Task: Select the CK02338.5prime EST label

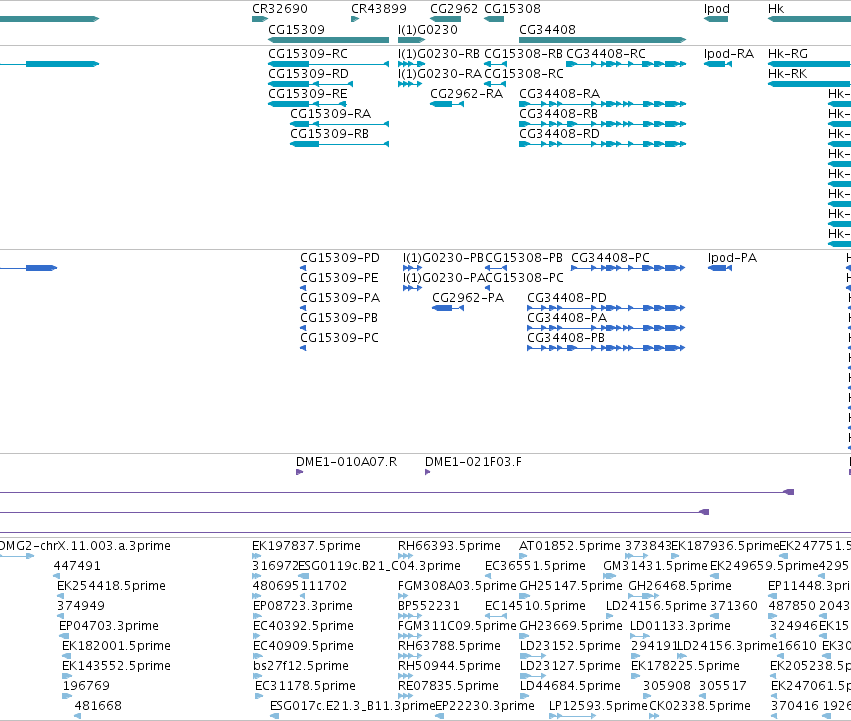Action: click(x=700, y=706)
